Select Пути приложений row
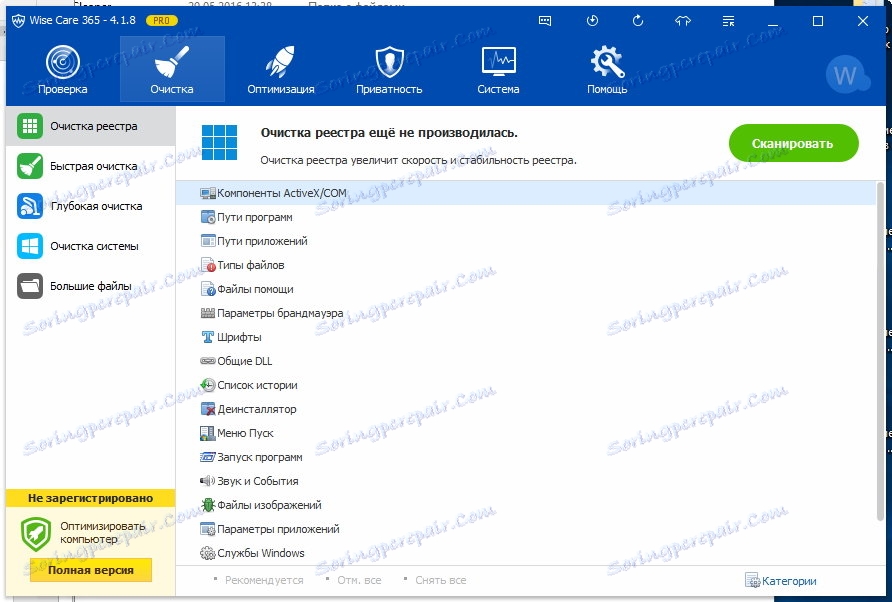The width and height of the screenshot is (892, 602). pyautogui.click(x=526, y=241)
